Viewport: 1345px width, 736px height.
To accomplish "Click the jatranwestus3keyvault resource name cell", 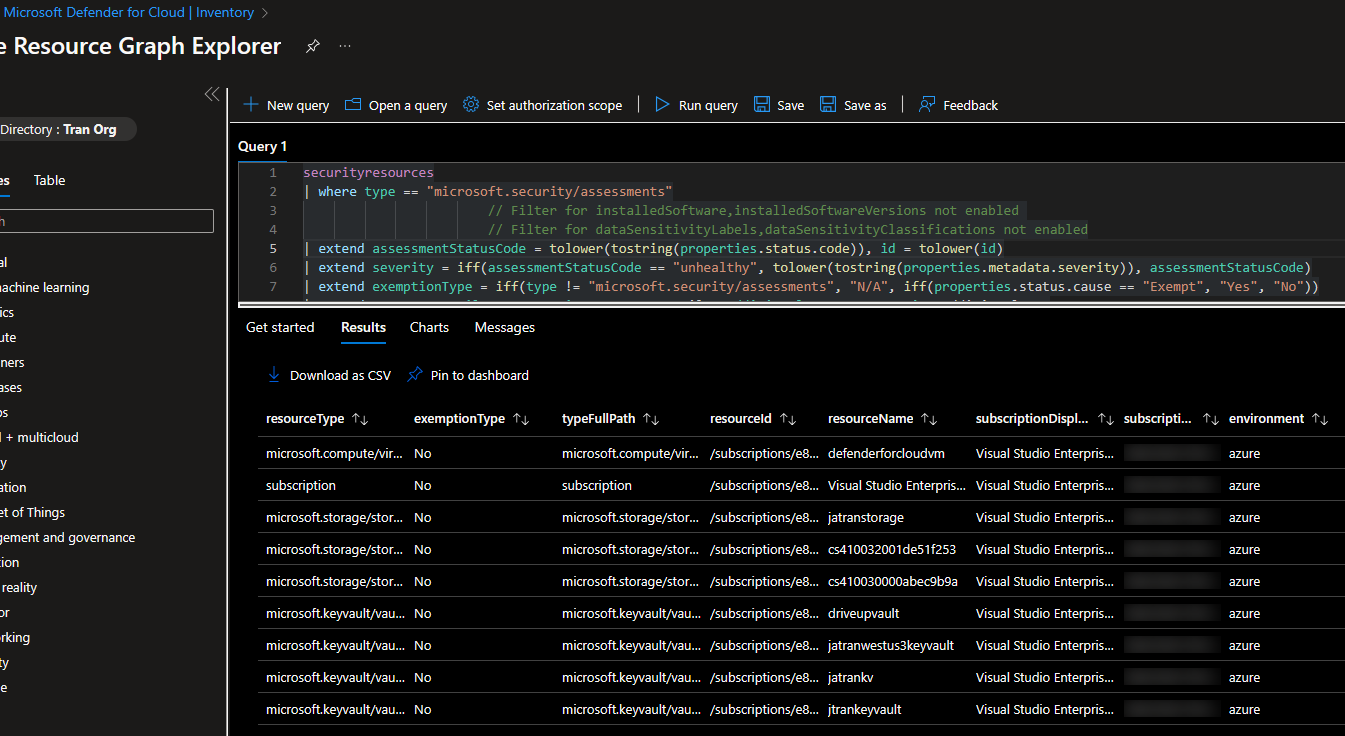I will point(891,645).
